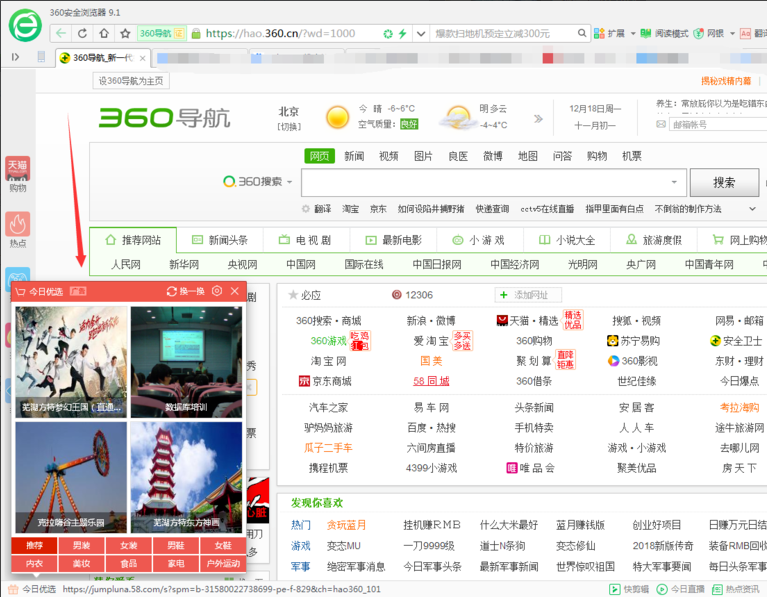Viewport: 767px width, 597px height.
Task: Click the settings gear on 今日优选 popup
Action: click(x=217, y=291)
